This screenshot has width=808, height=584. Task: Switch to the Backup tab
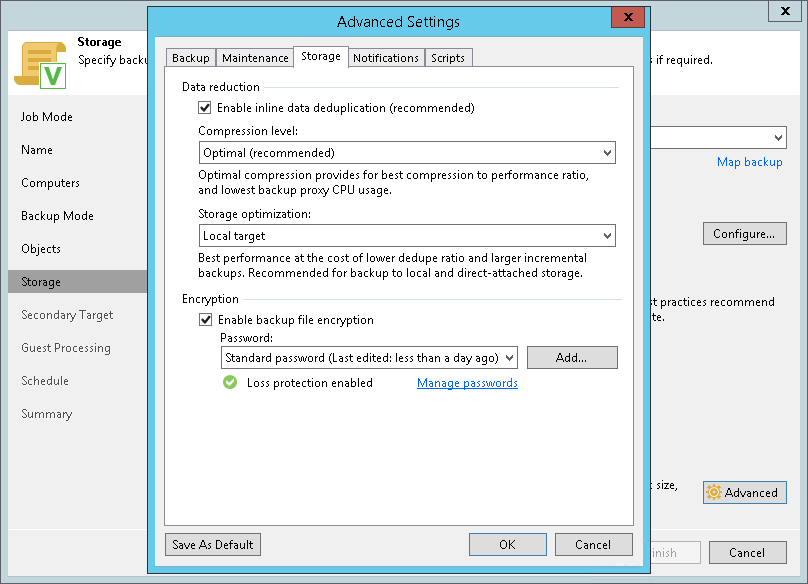191,58
